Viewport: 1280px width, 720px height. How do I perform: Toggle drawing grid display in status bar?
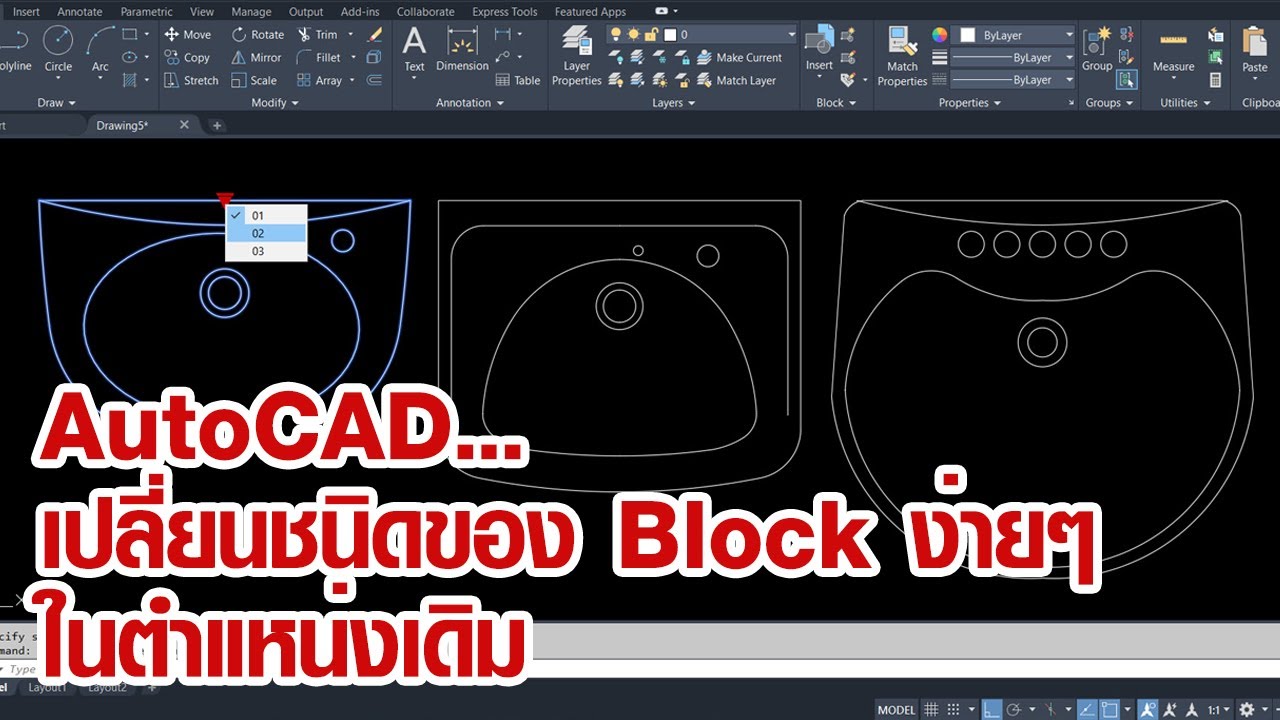coord(931,710)
